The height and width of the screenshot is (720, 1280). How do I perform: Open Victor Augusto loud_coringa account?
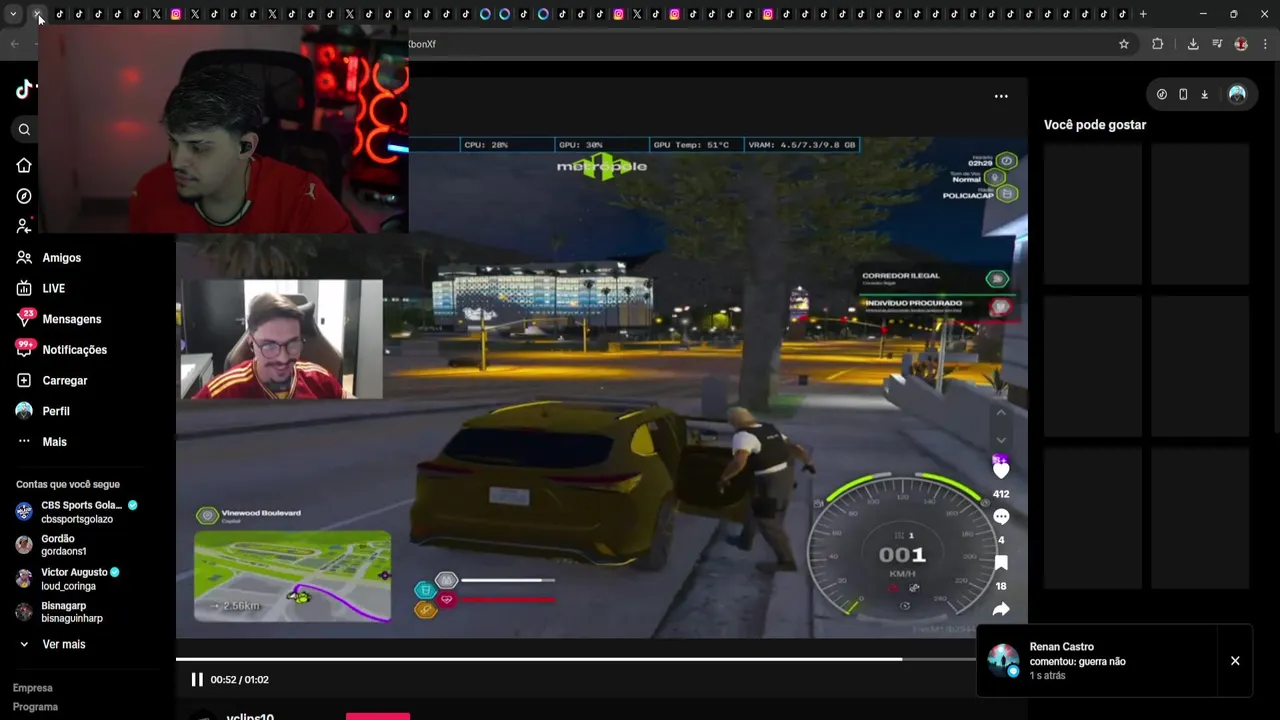pyautogui.click(x=68, y=579)
